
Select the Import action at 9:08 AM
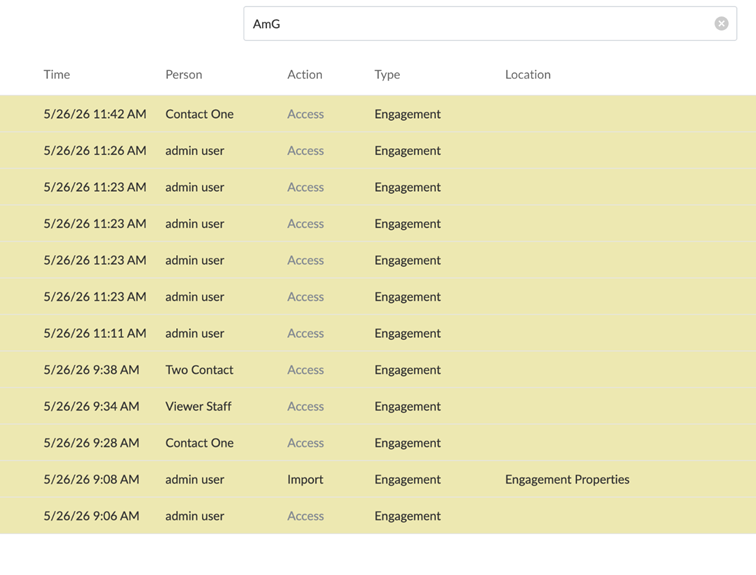click(305, 480)
